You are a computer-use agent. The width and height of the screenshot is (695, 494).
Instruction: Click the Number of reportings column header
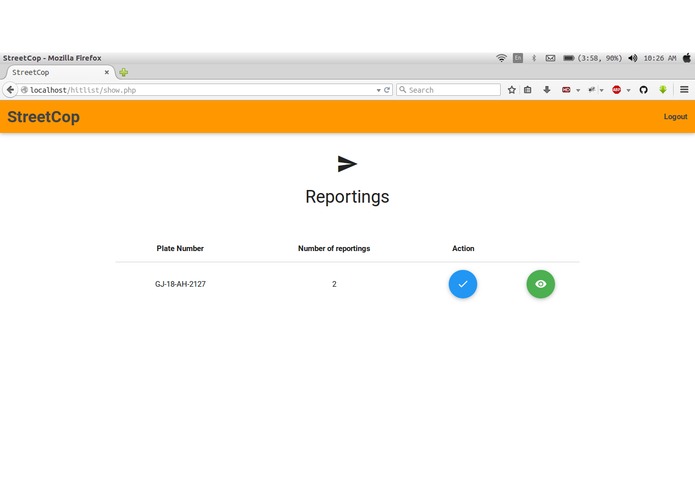334,249
